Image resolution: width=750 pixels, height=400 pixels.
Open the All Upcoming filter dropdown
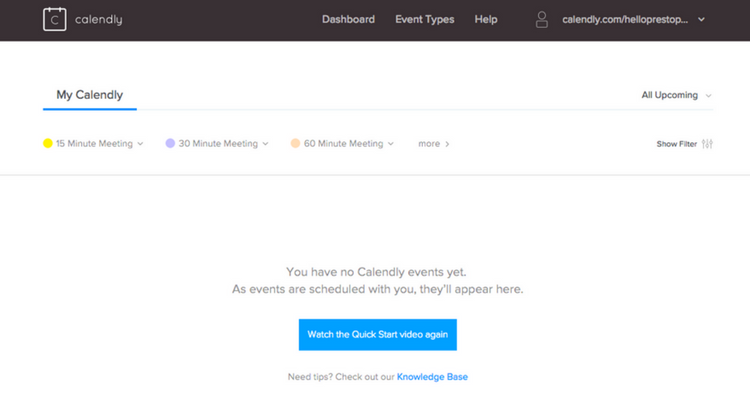click(676, 95)
